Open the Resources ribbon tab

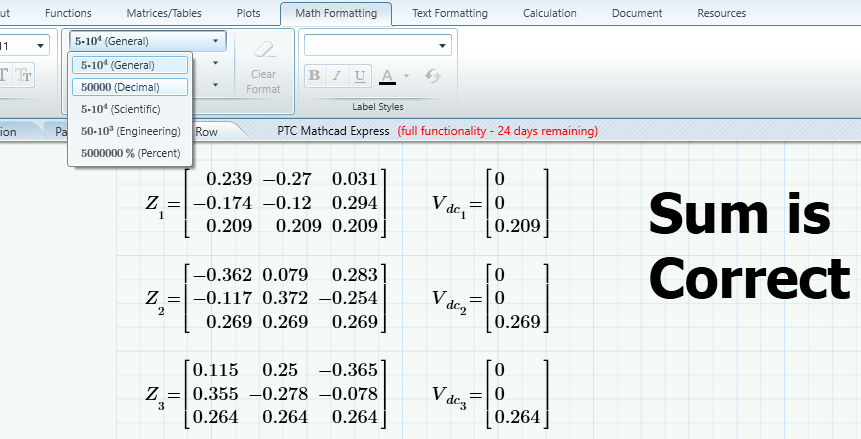(x=722, y=13)
